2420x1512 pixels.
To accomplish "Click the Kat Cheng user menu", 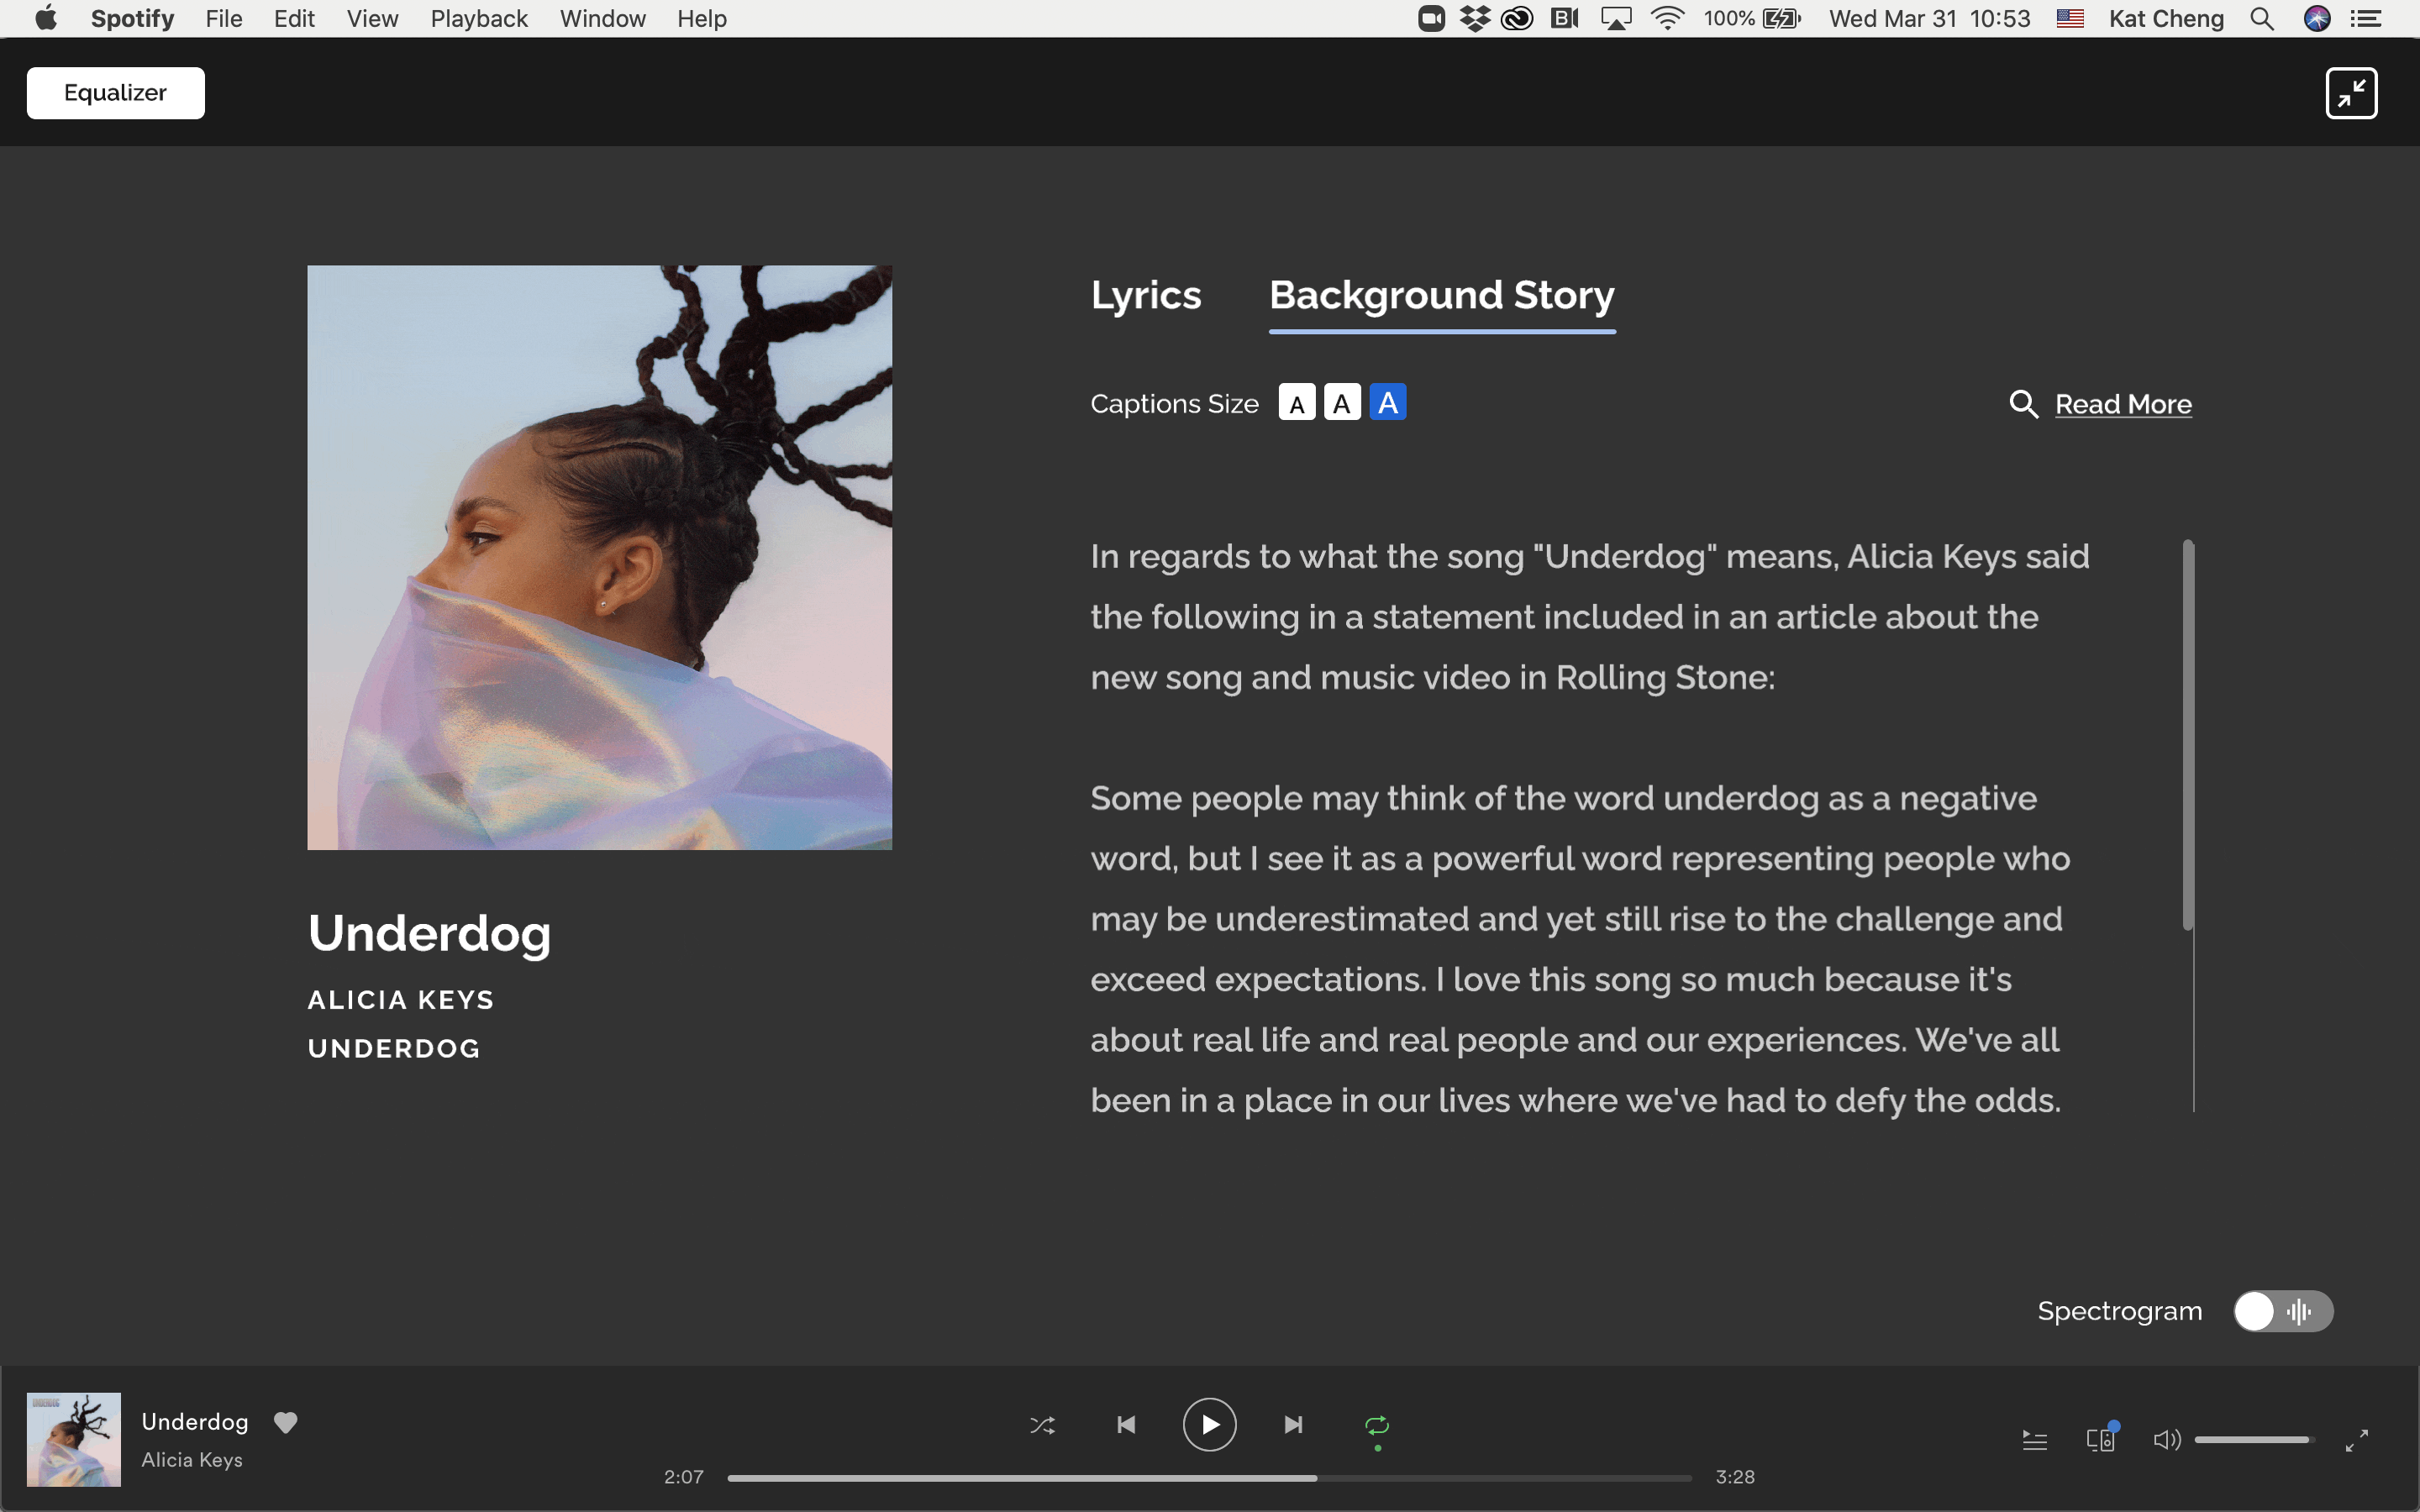I will (x=2166, y=18).
